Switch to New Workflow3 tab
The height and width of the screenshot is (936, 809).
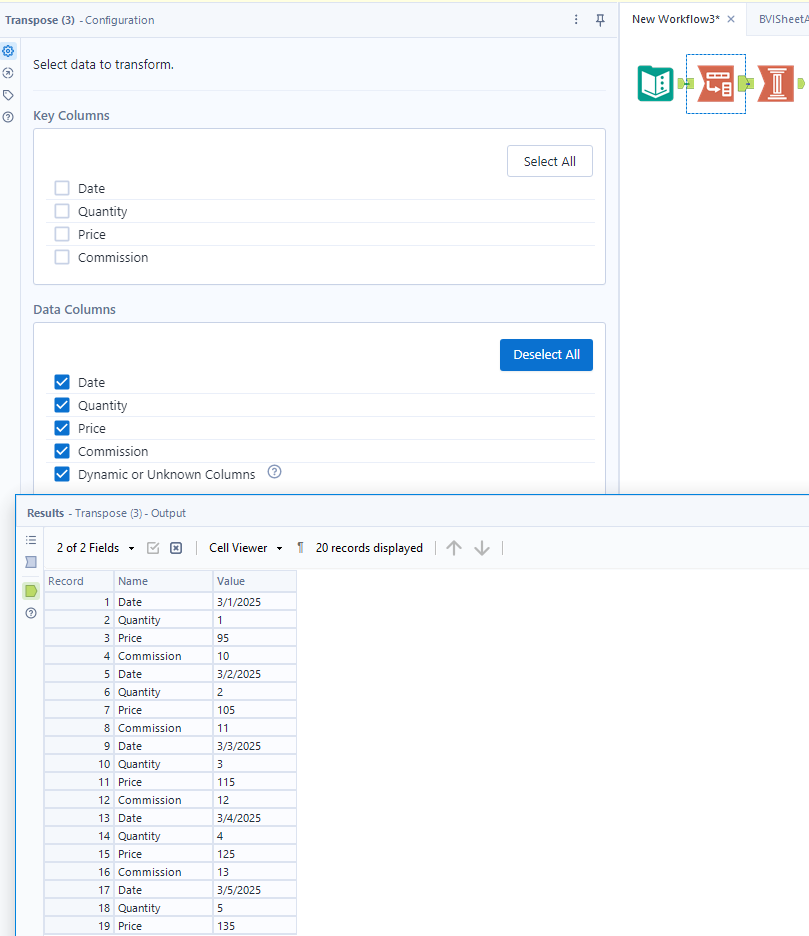point(676,19)
